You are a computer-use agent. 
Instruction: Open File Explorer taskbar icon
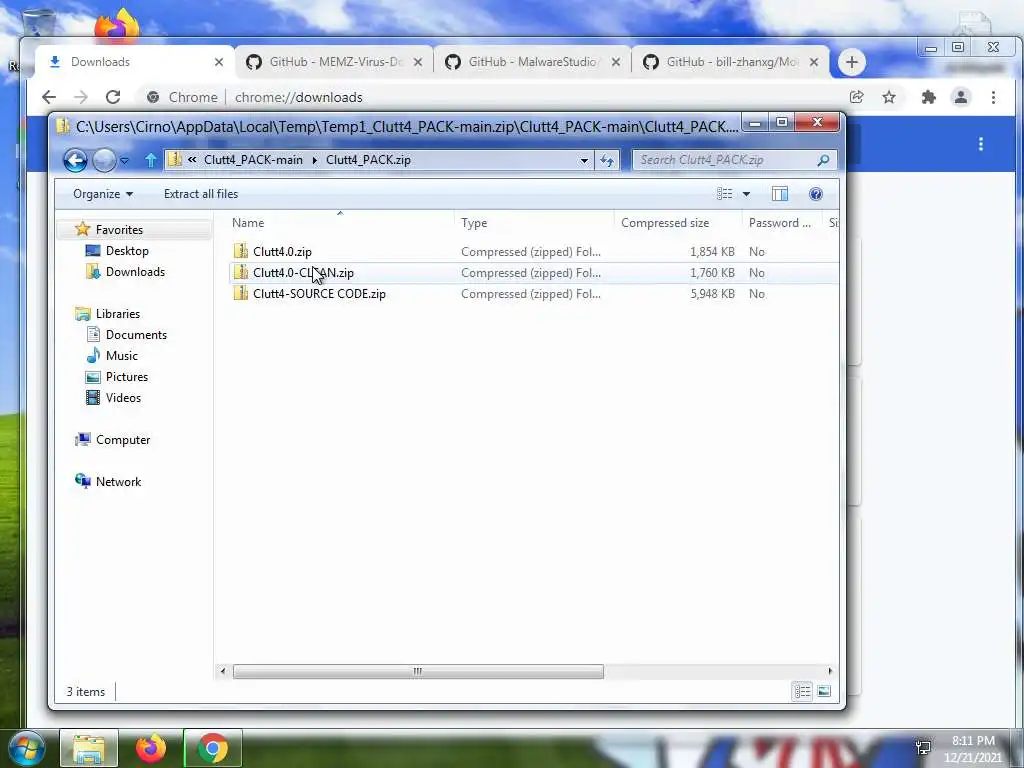point(89,749)
